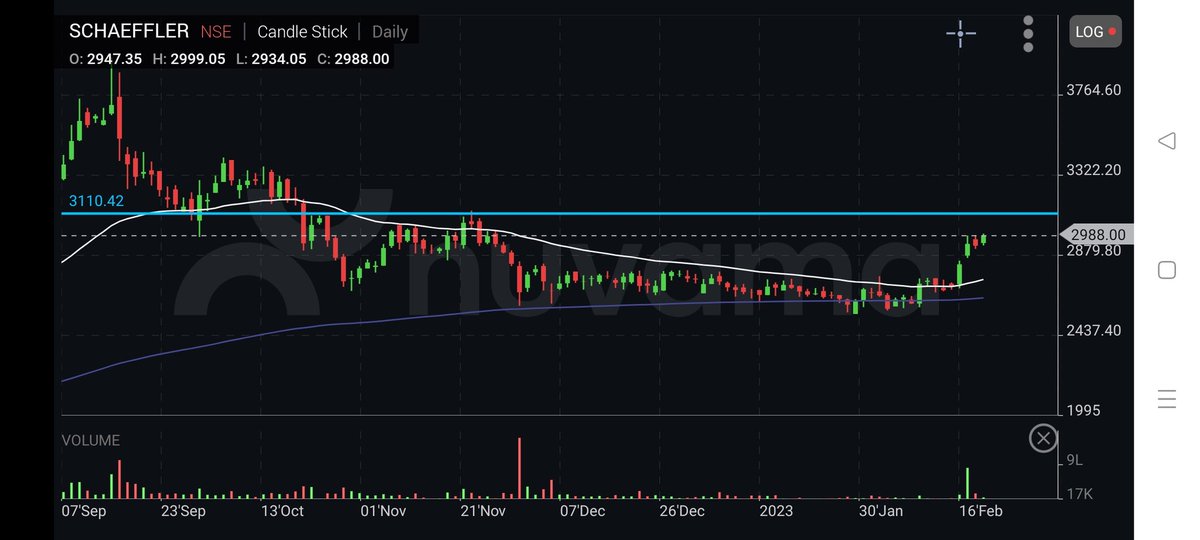The height and width of the screenshot is (540, 1200).
Task: Tap the open price value 2947.35
Action: tap(114, 59)
